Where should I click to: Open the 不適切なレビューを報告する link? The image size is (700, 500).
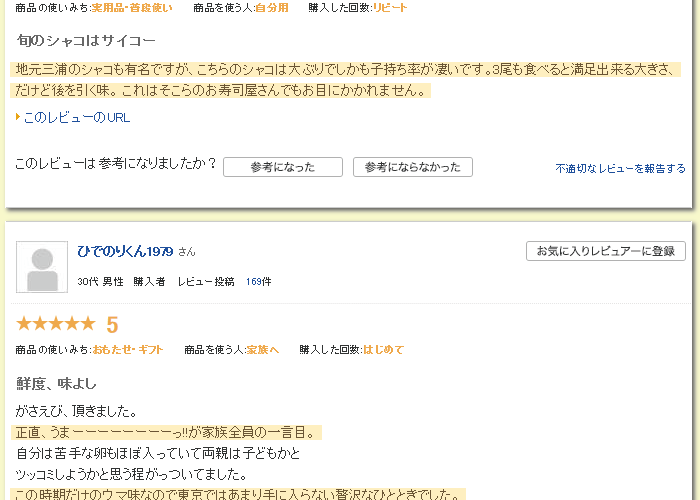pyautogui.click(x=620, y=168)
